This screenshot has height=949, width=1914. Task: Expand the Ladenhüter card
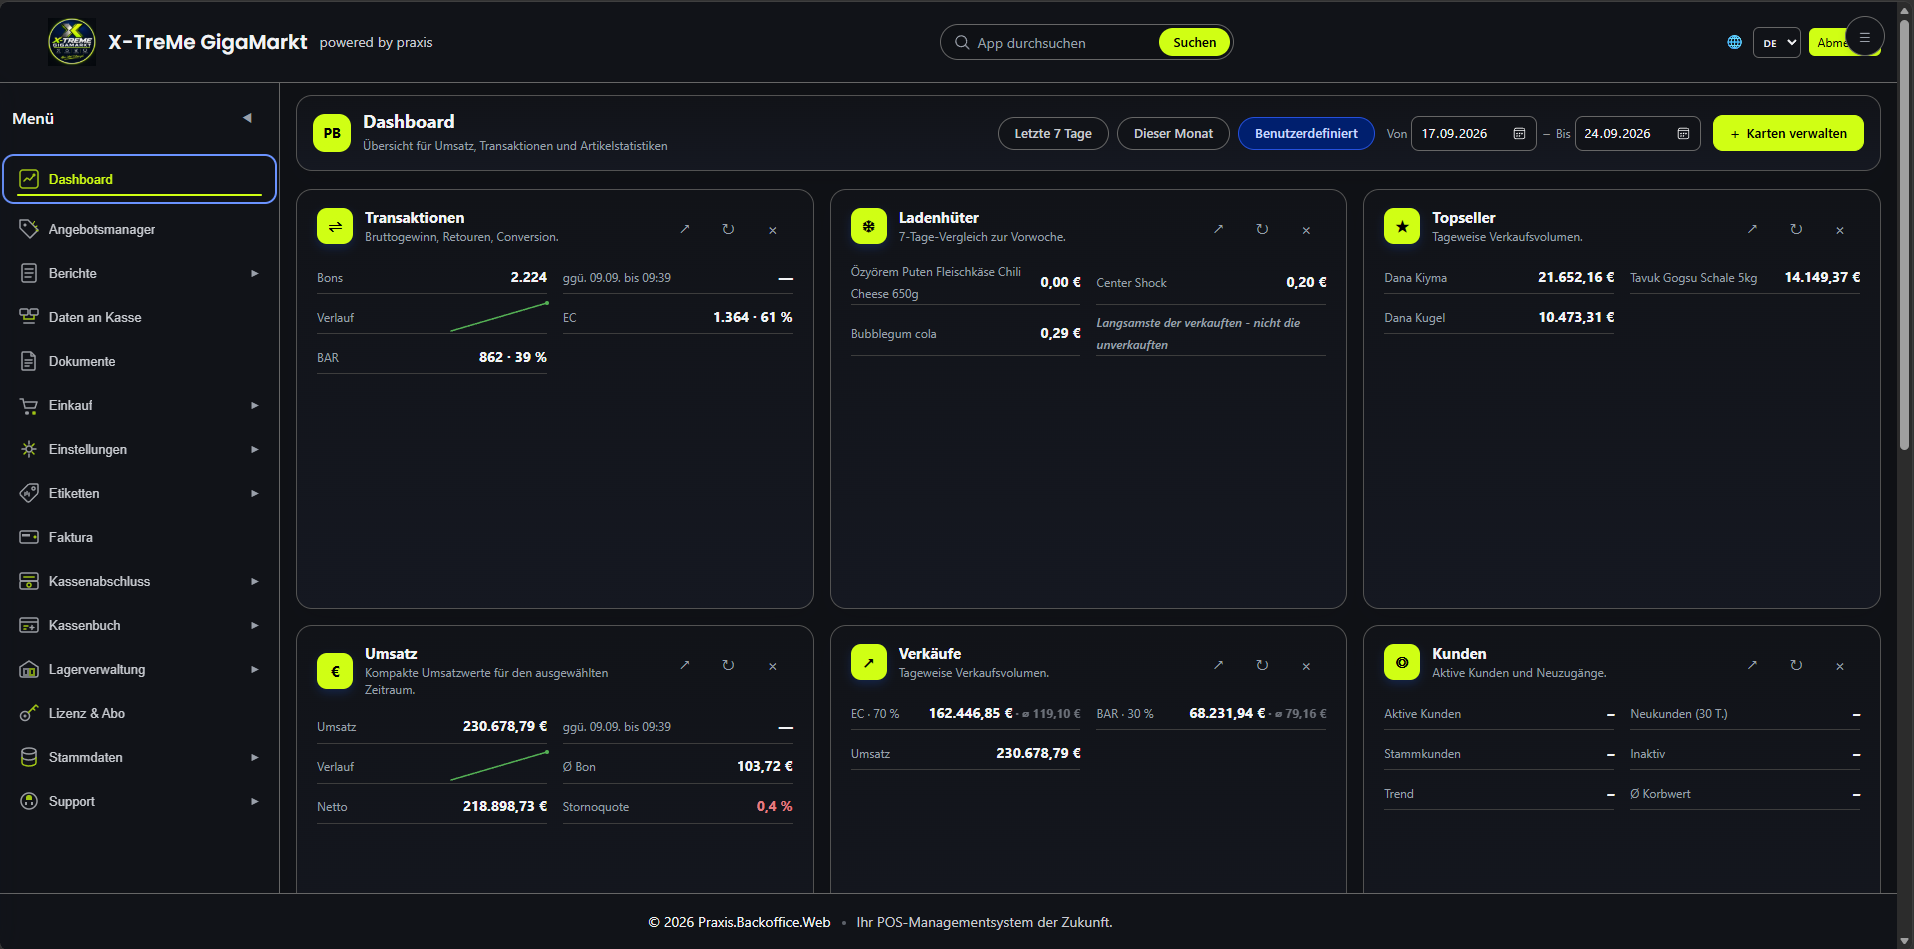1218,229
